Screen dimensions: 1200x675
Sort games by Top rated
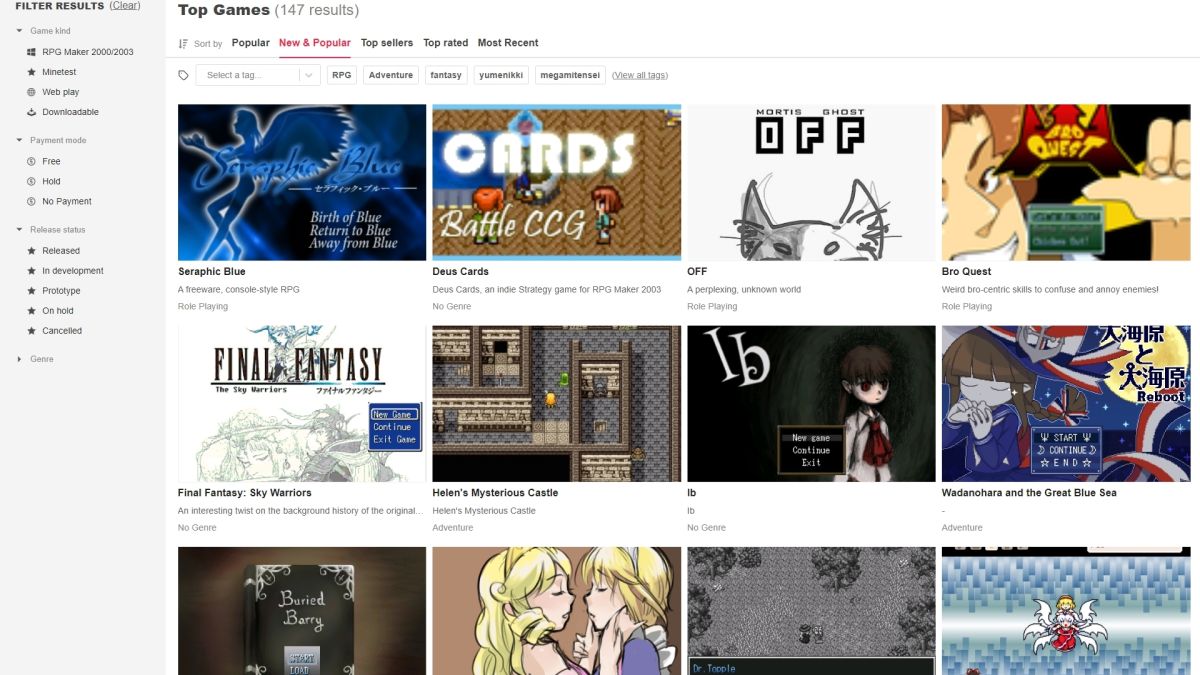pyautogui.click(x=445, y=43)
